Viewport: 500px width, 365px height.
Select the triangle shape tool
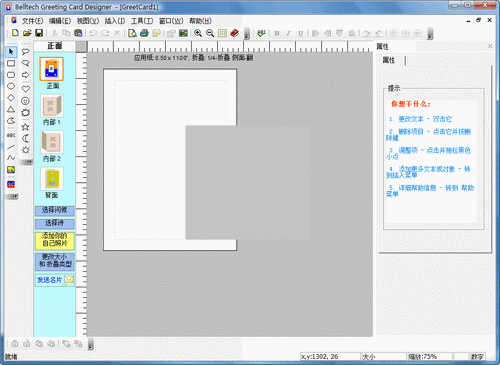11,109
